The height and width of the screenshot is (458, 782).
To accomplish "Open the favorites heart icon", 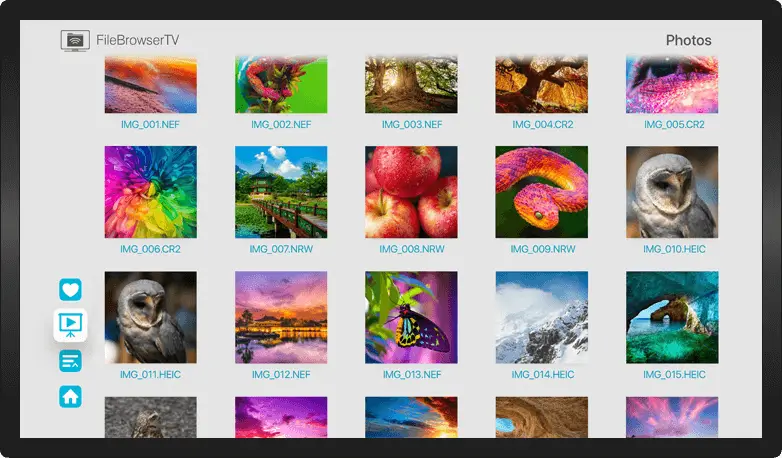I will 70,289.
